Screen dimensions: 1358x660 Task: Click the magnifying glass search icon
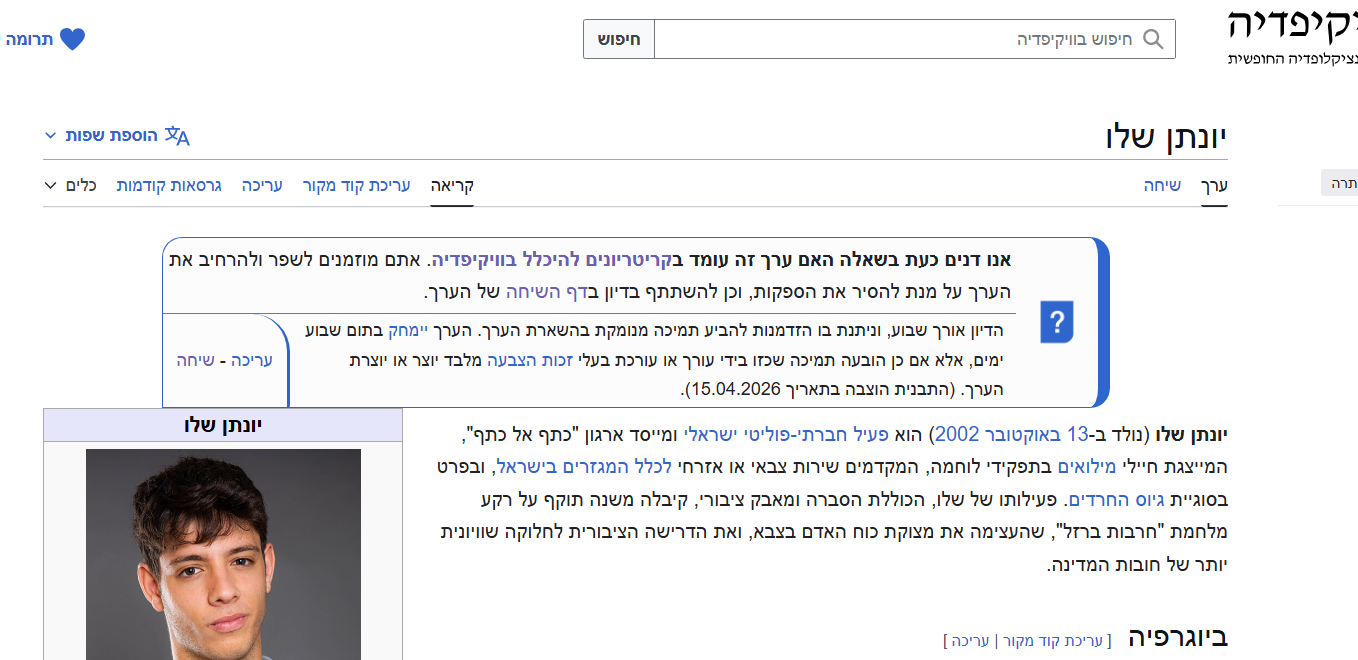1153,39
